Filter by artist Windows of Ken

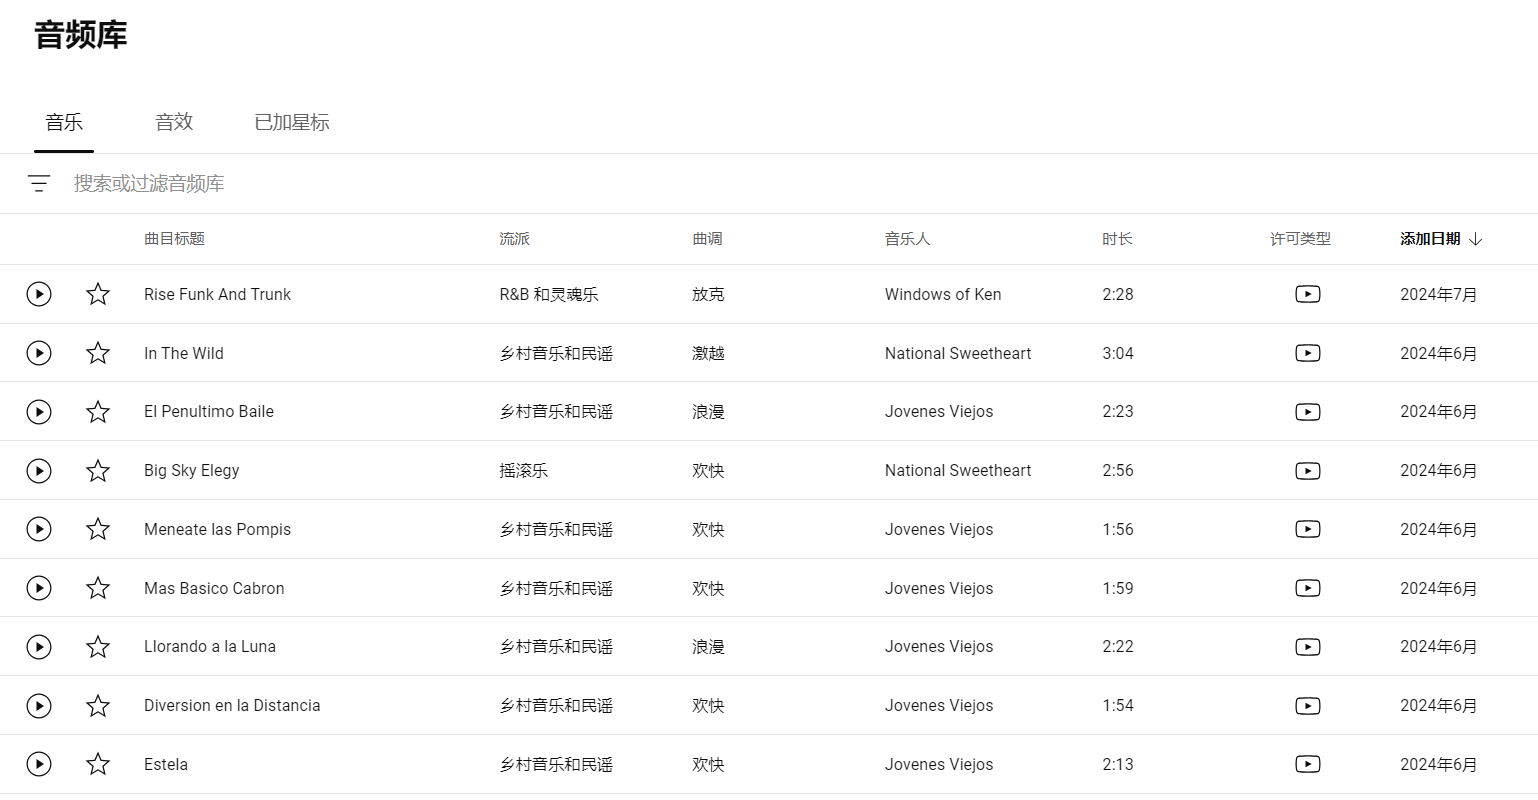(x=943, y=294)
